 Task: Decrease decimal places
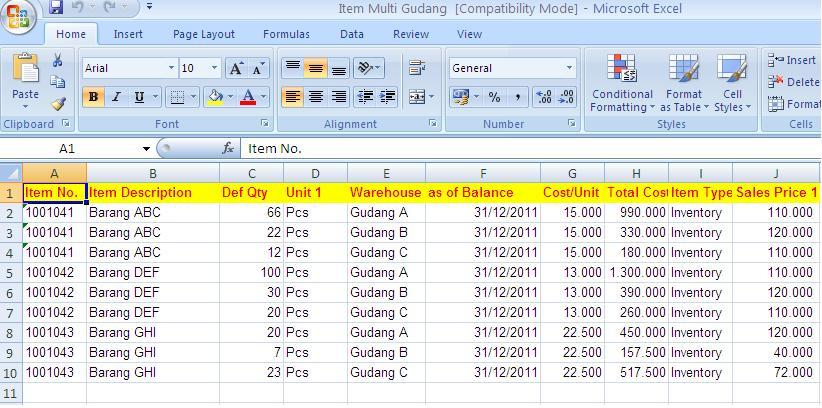tap(567, 97)
